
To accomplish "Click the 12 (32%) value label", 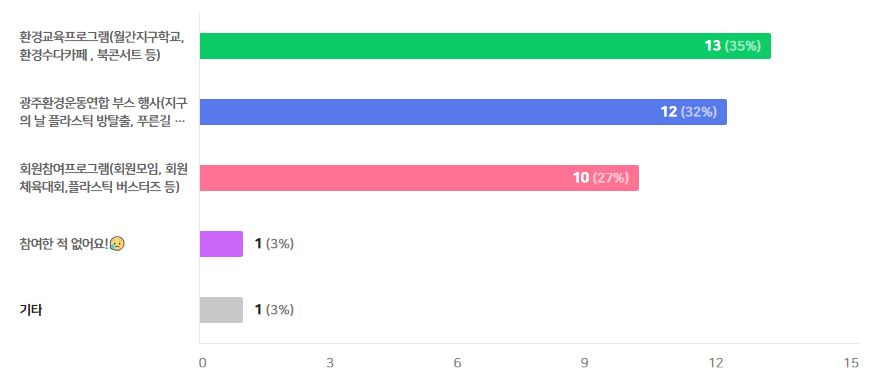I will click(x=688, y=112).
